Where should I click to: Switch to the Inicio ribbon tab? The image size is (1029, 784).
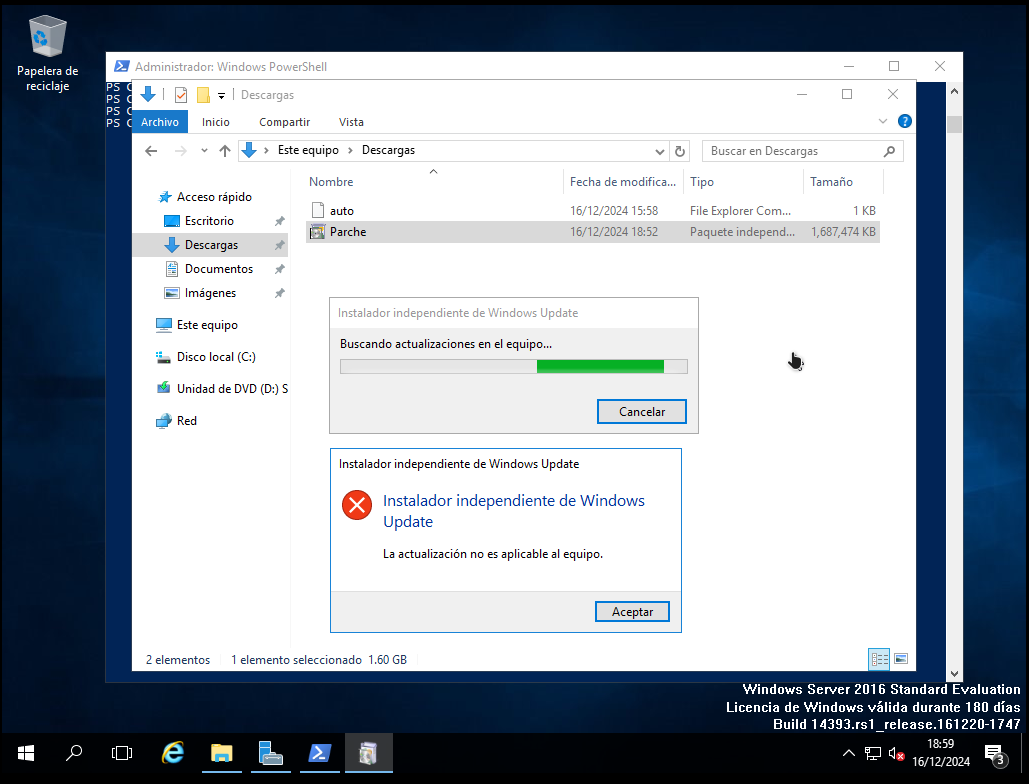coord(216,122)
